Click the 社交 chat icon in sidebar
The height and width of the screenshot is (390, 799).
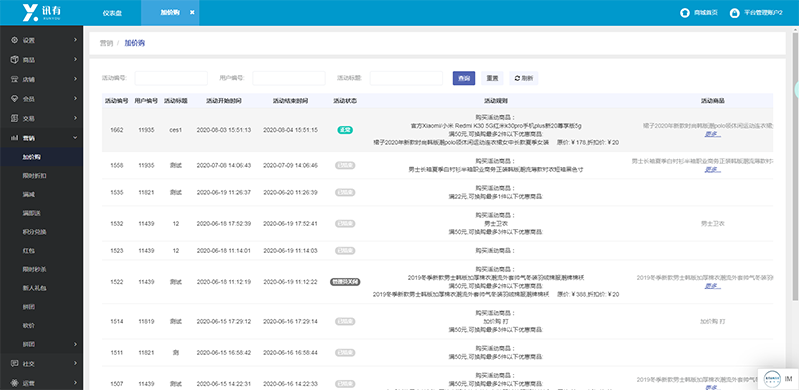tap(14, 363)
